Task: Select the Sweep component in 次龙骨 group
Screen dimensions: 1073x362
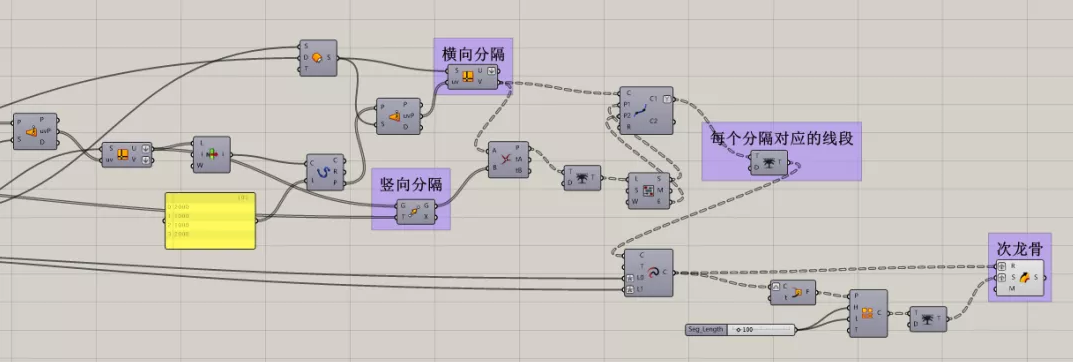Action: pyautogui.click(x=1019, y=278)
